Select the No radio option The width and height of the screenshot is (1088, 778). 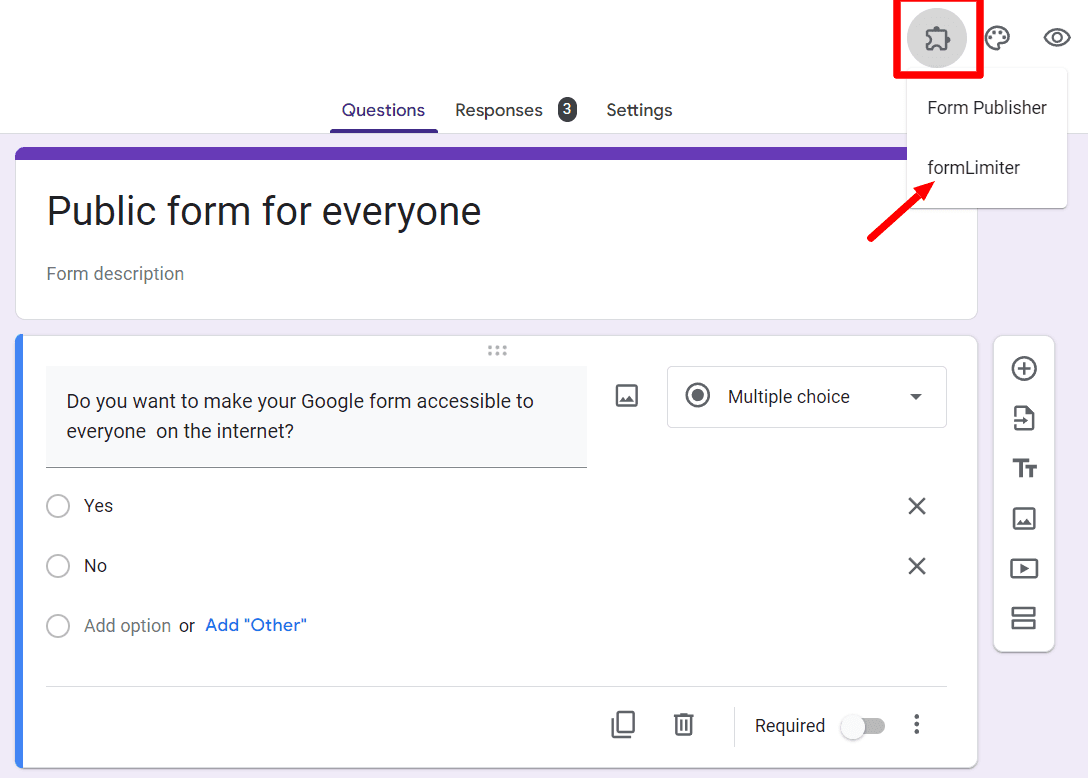tap(58, 566)
